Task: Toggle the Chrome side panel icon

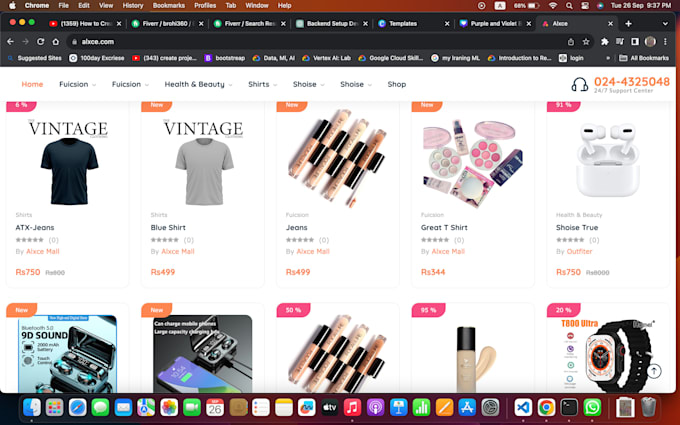Action: (635, 42)
